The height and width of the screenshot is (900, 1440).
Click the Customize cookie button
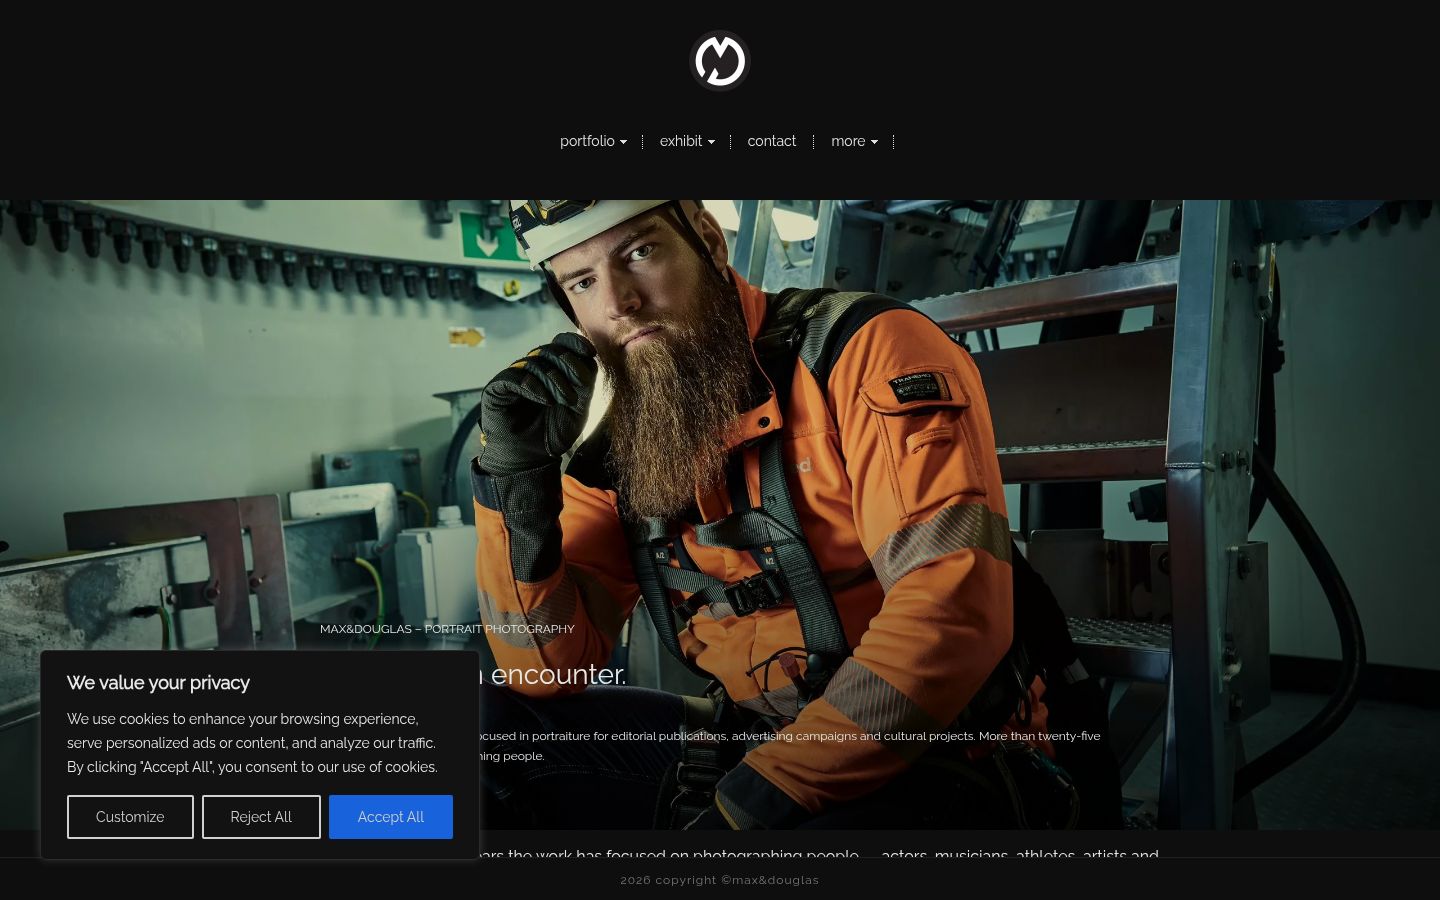point(130,817)
